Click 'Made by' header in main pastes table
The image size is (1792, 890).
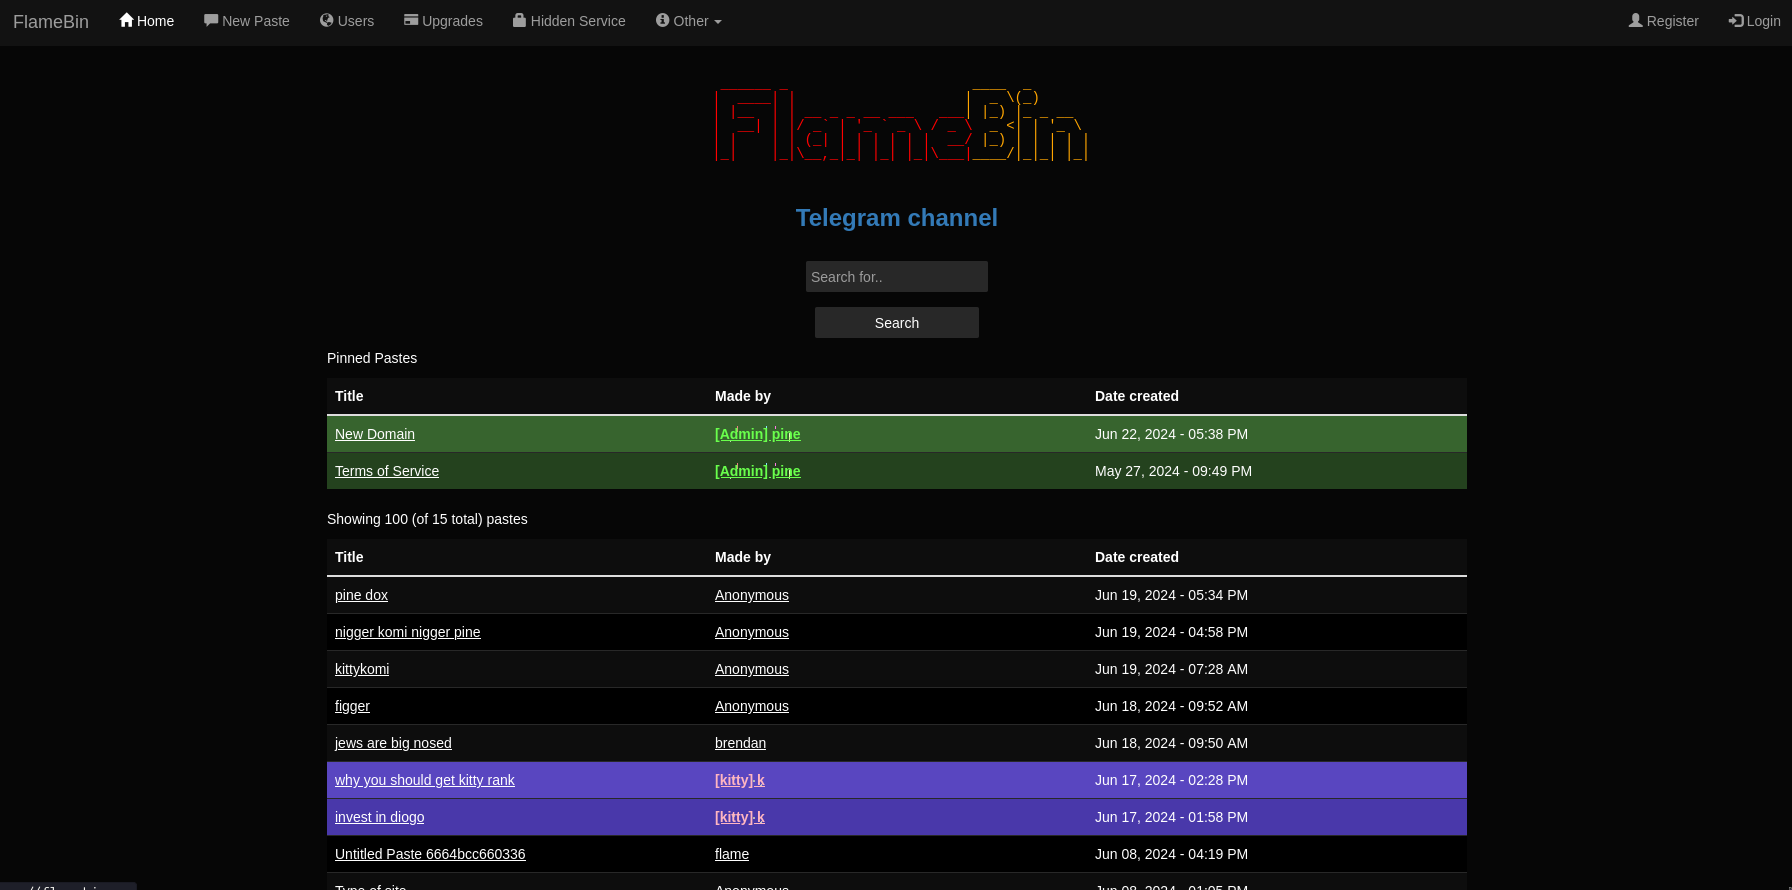[743, 557]
